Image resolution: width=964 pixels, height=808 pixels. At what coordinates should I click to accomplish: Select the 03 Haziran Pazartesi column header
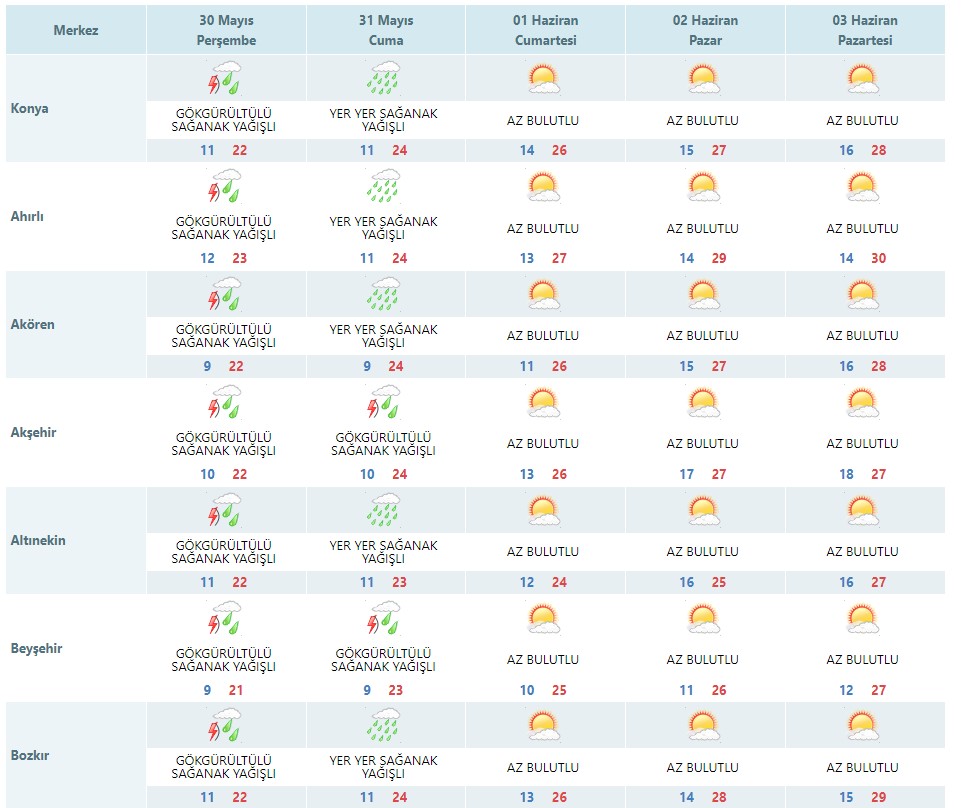pos(865,30)
